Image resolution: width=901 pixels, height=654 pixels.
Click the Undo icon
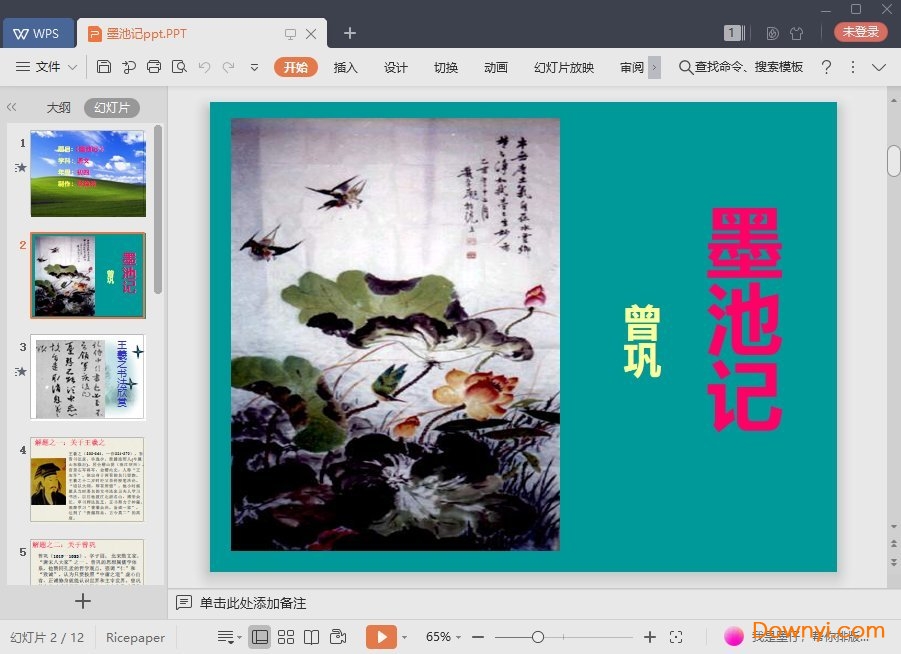[206, 66]
